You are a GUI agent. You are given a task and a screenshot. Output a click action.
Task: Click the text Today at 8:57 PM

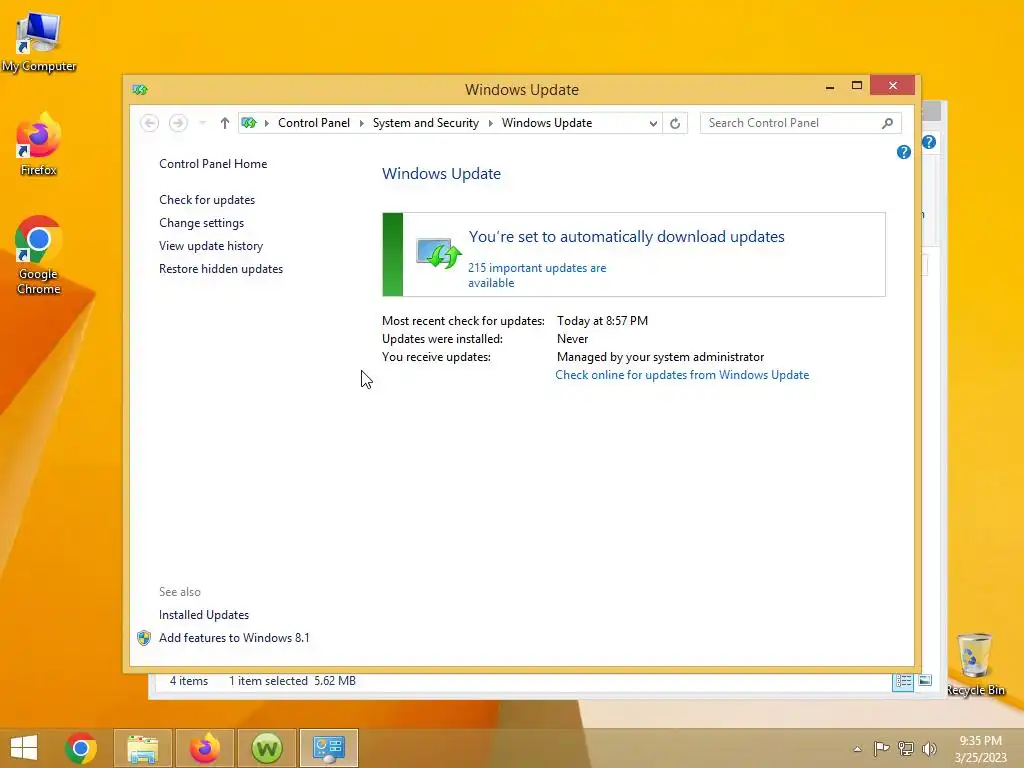(x=602, y=321)
